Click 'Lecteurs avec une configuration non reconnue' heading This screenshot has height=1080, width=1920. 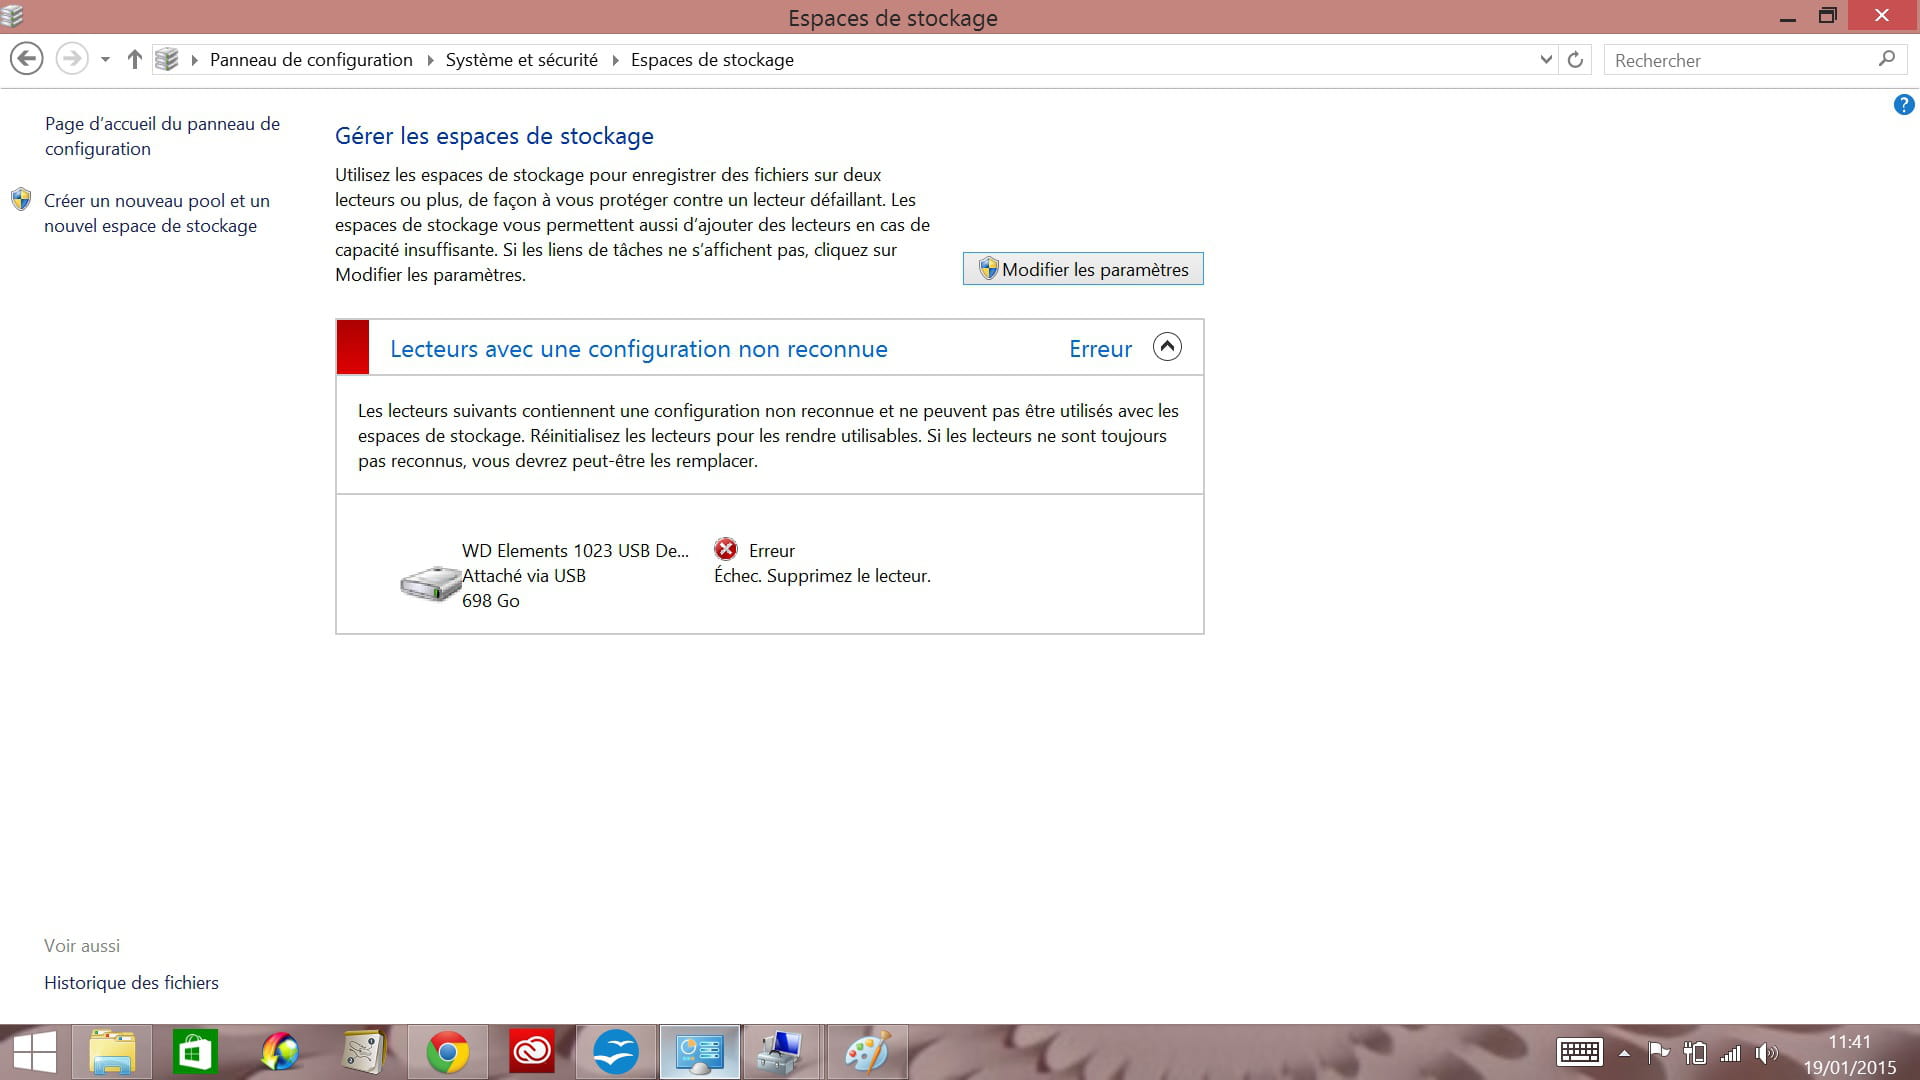click(639, 349)
